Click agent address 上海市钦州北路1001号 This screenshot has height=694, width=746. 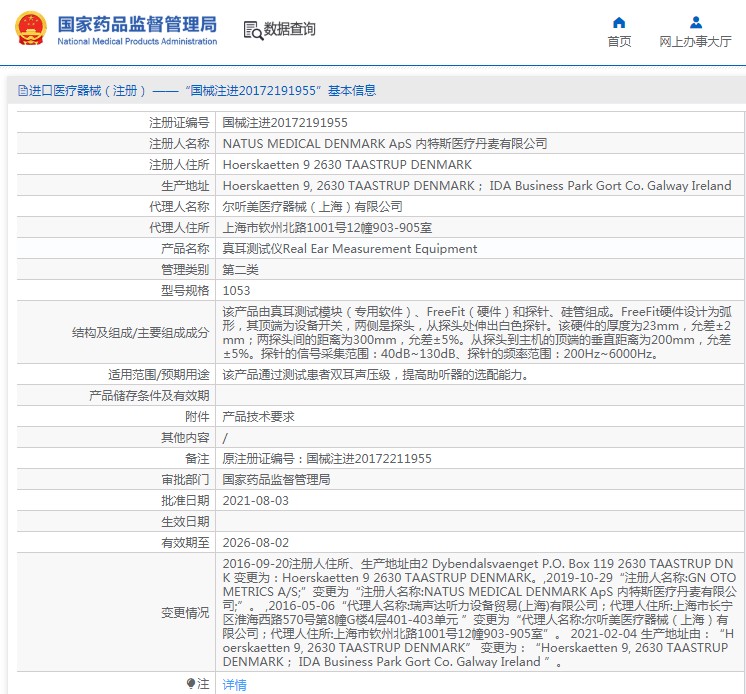coord(327,227)
